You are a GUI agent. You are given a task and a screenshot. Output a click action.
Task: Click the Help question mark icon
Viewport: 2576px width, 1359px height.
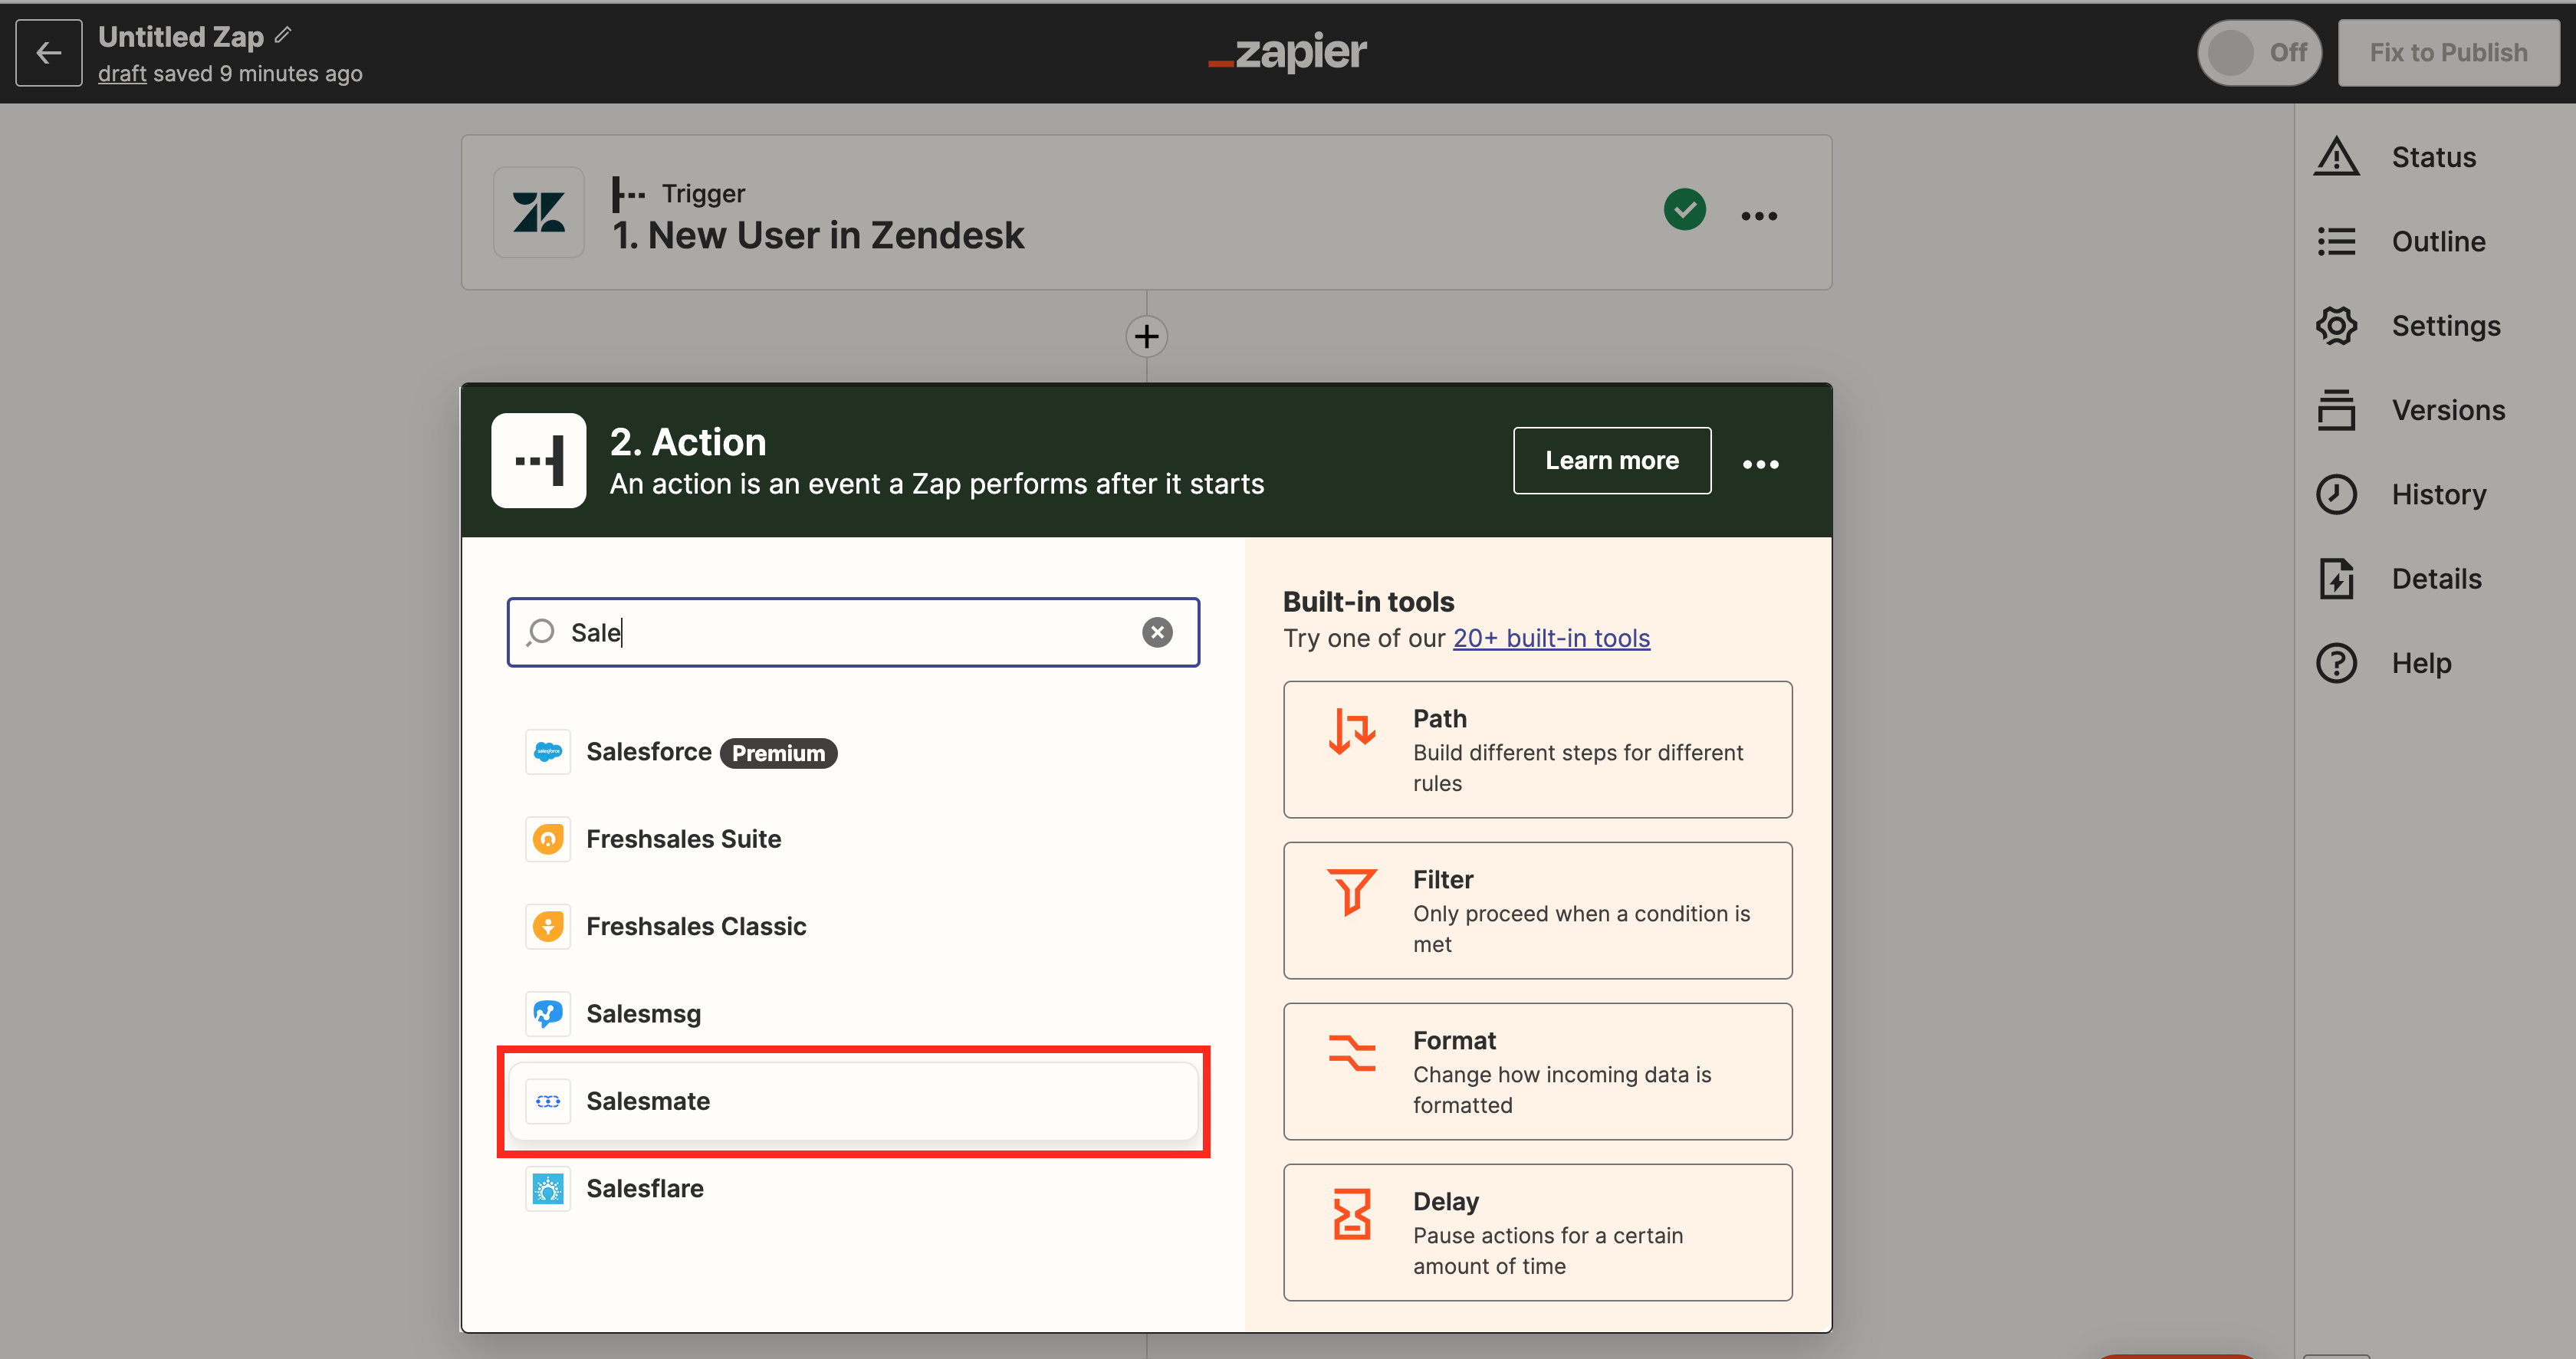pyautogui.click(x=2336, y=663)
